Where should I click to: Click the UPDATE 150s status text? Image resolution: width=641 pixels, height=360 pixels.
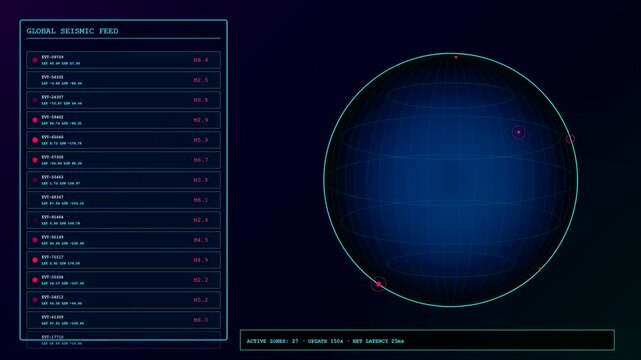coord(325,341)
